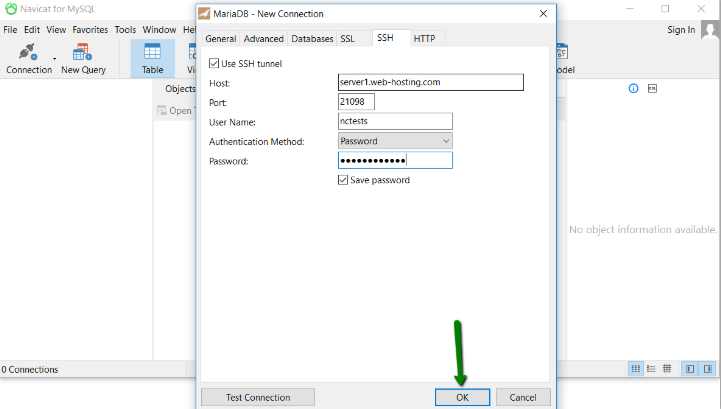The width and height of the screenshot is (721, 409).
Task: Select the SSH tab
Action: (x=385, y=38)
